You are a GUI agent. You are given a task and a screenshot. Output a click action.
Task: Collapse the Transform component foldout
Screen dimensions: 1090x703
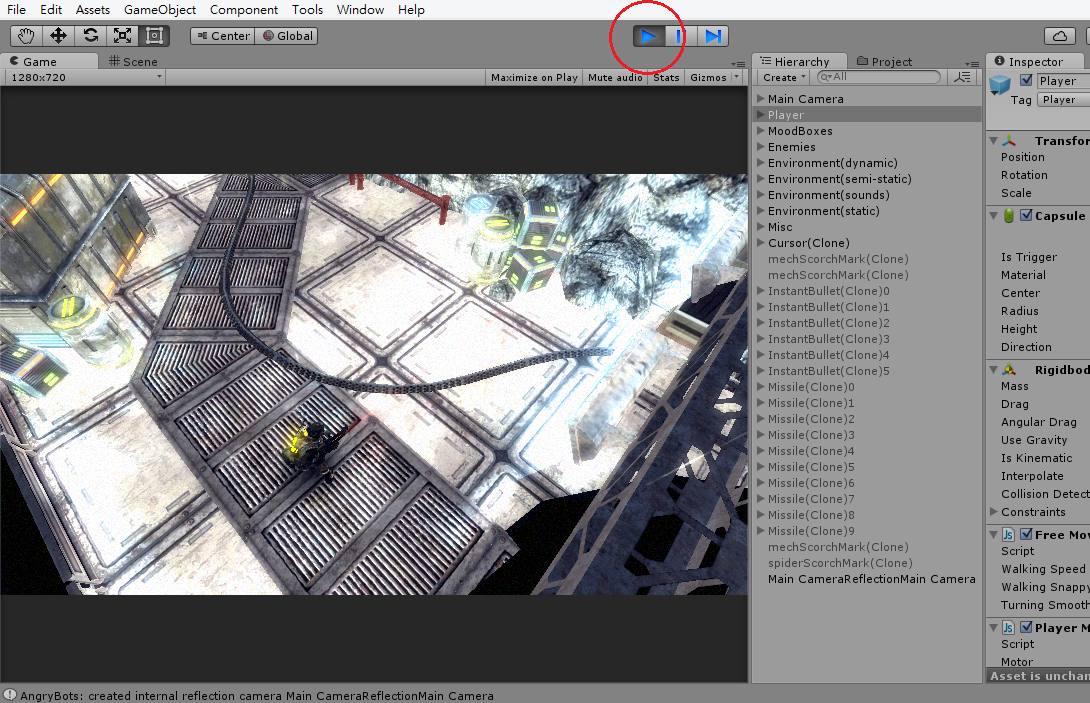994,140
